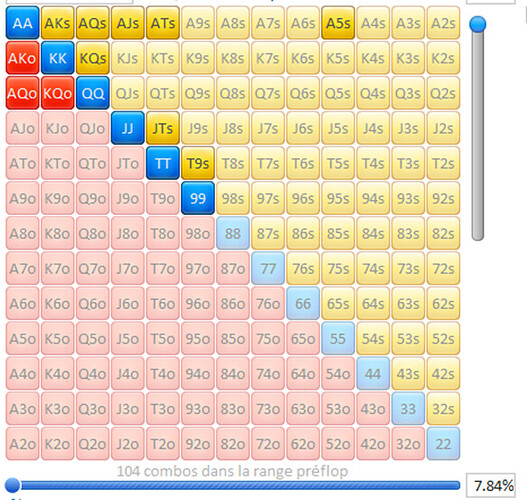Toggle the KQo hand cell
Image resolution: width=527 pixels, height=500 pixels.
coord(57,93)
